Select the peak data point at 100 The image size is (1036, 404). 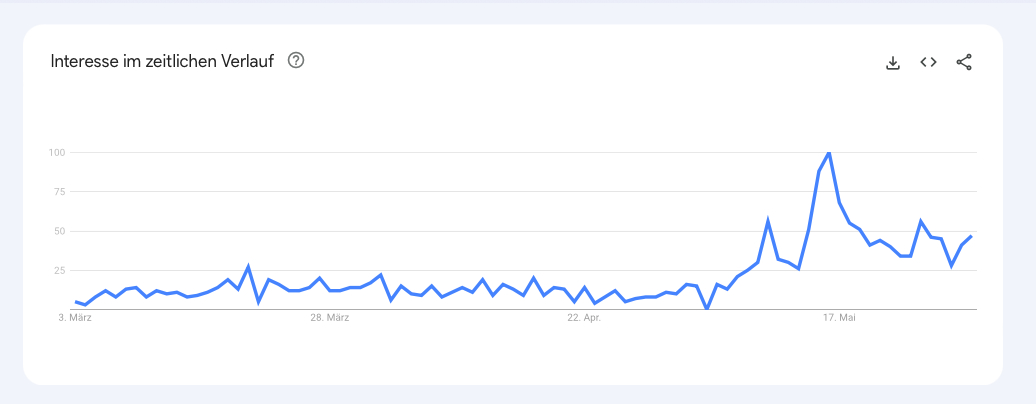tap(829, 153)
